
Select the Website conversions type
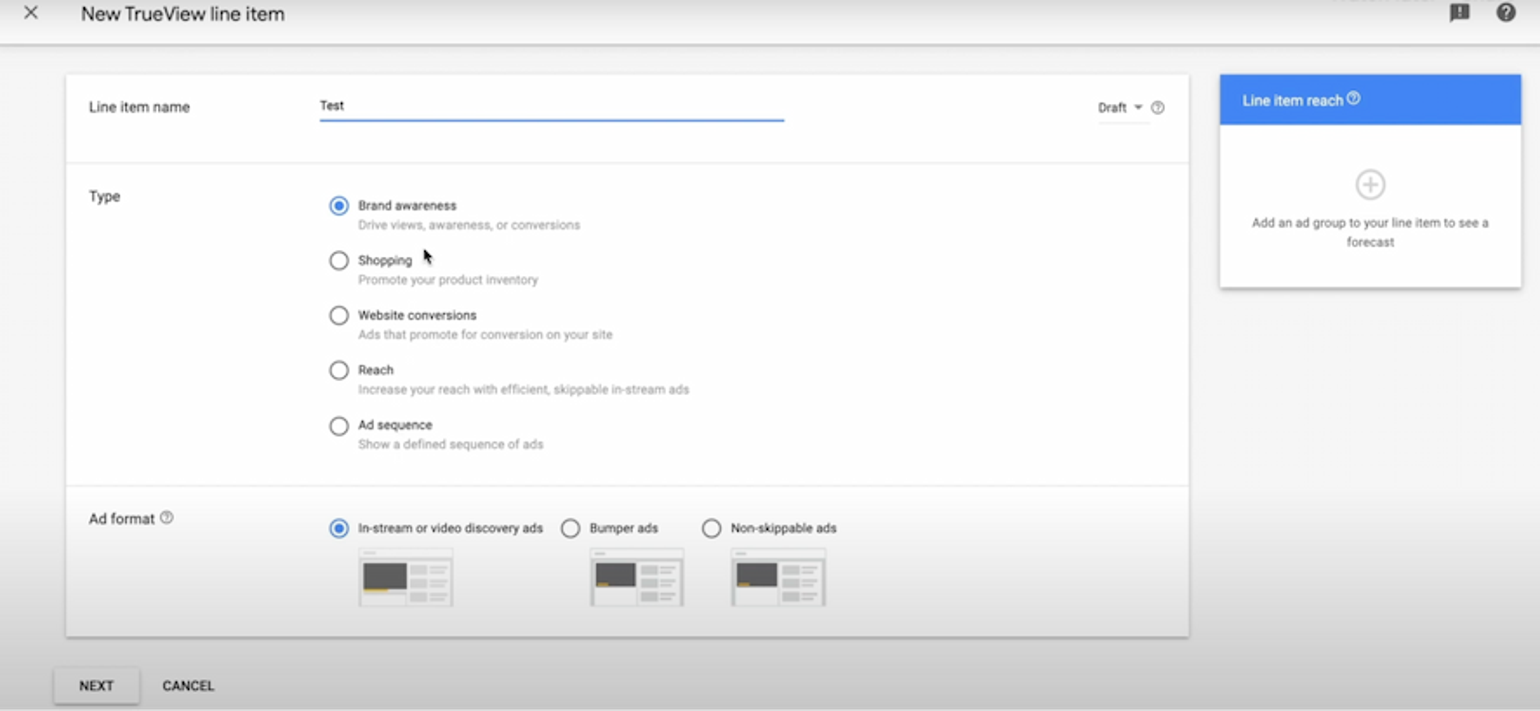(339, 315)
